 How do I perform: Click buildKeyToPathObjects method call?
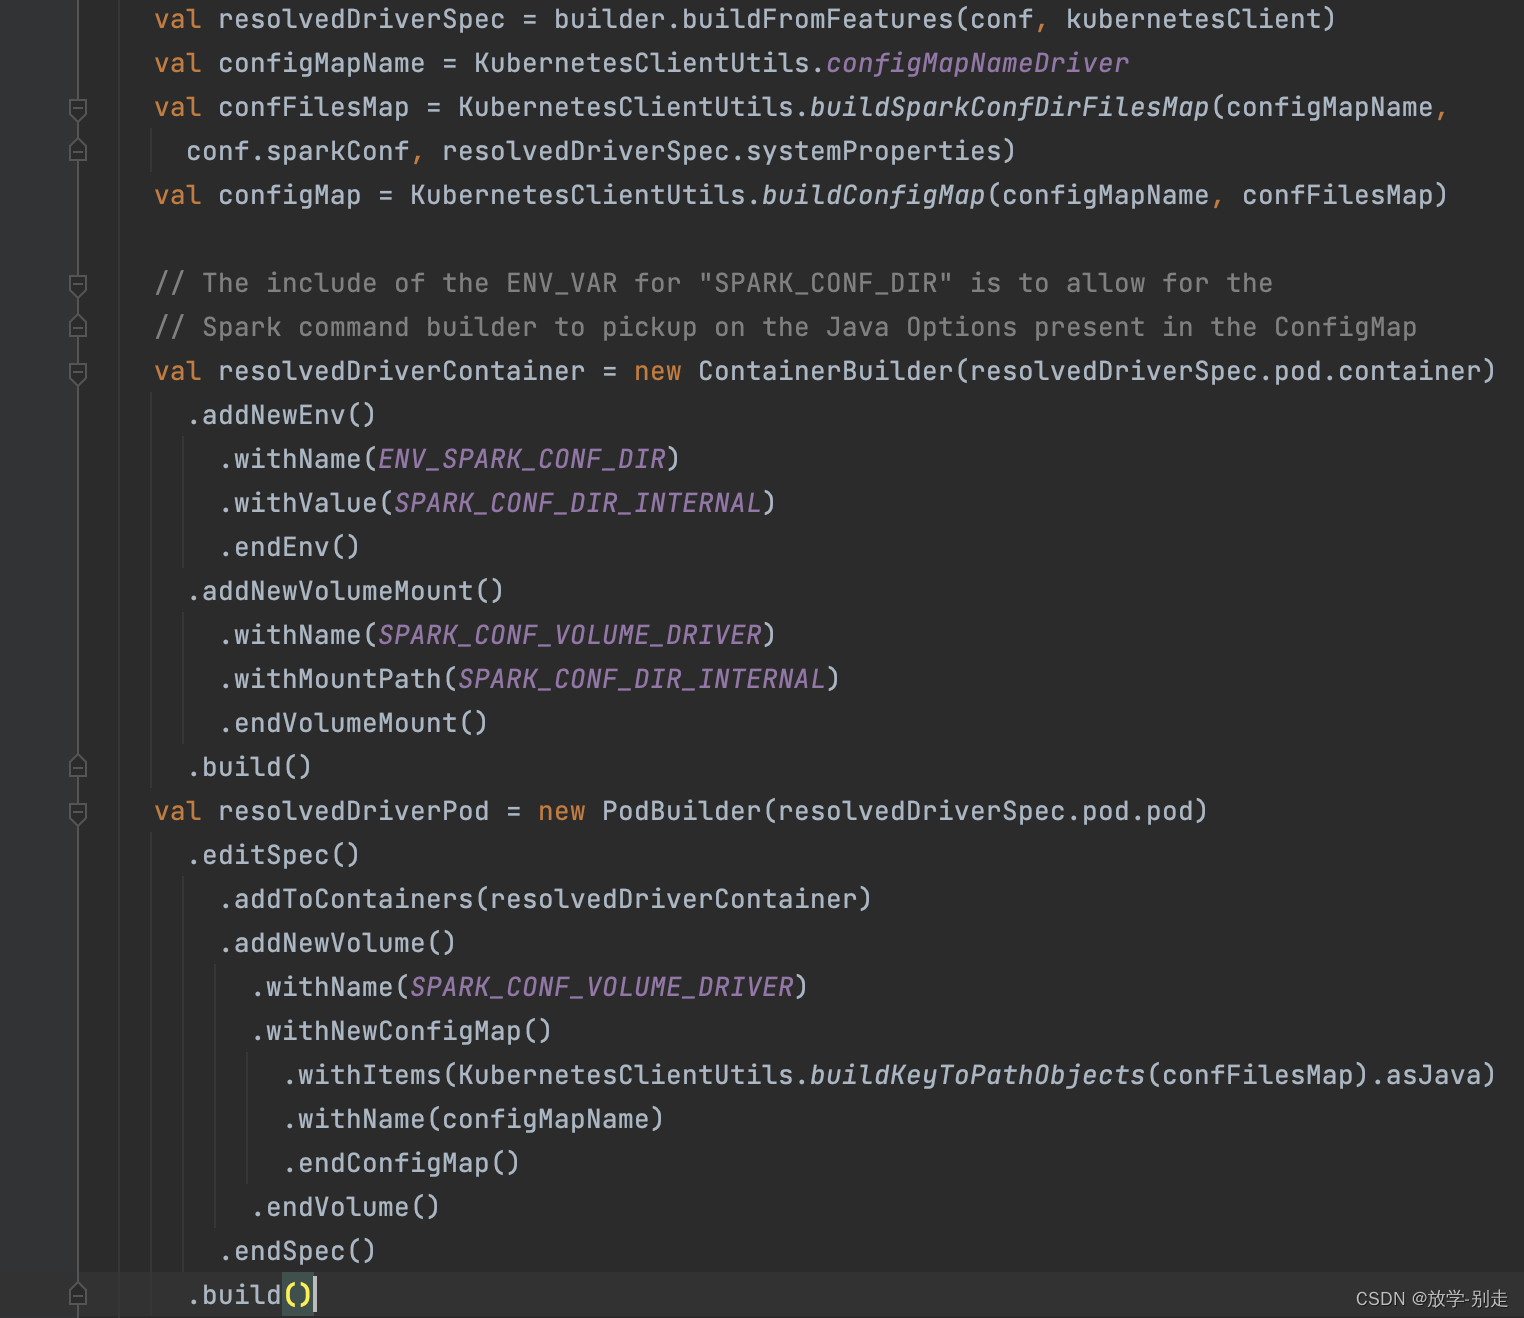pyautogui.click(x=977, y=1075)
